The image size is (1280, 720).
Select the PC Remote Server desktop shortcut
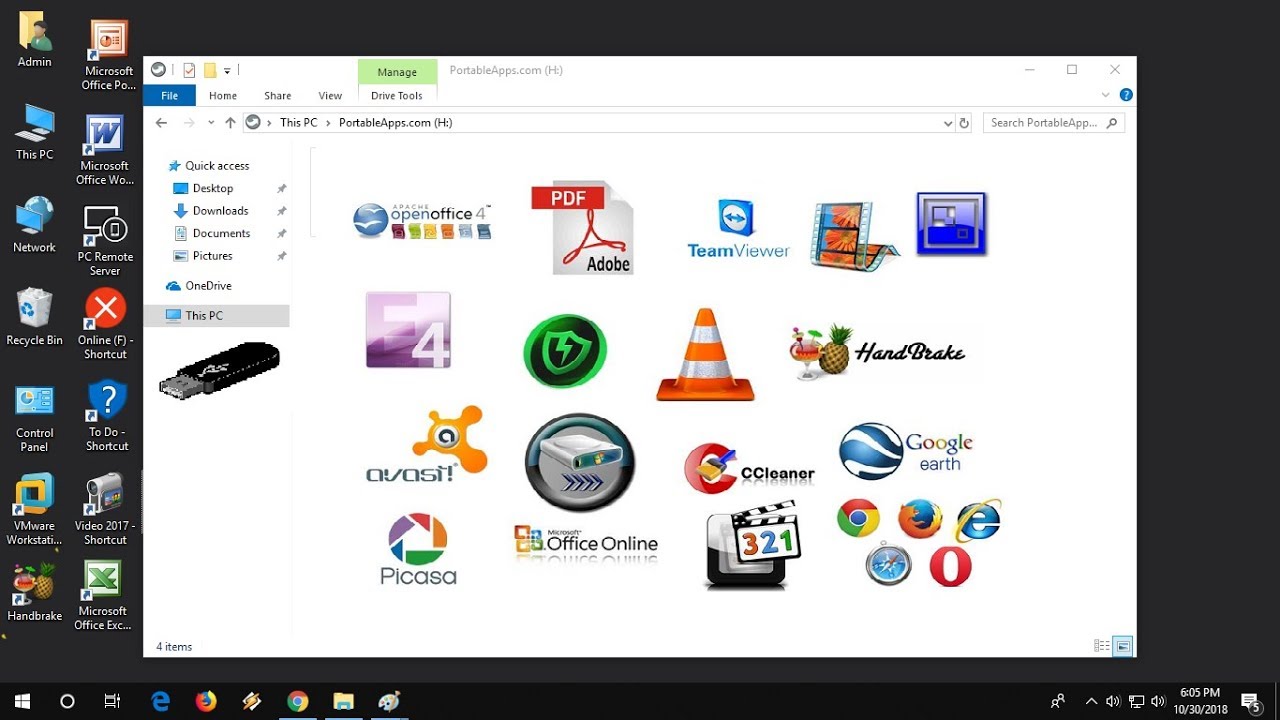pos(105,242)
